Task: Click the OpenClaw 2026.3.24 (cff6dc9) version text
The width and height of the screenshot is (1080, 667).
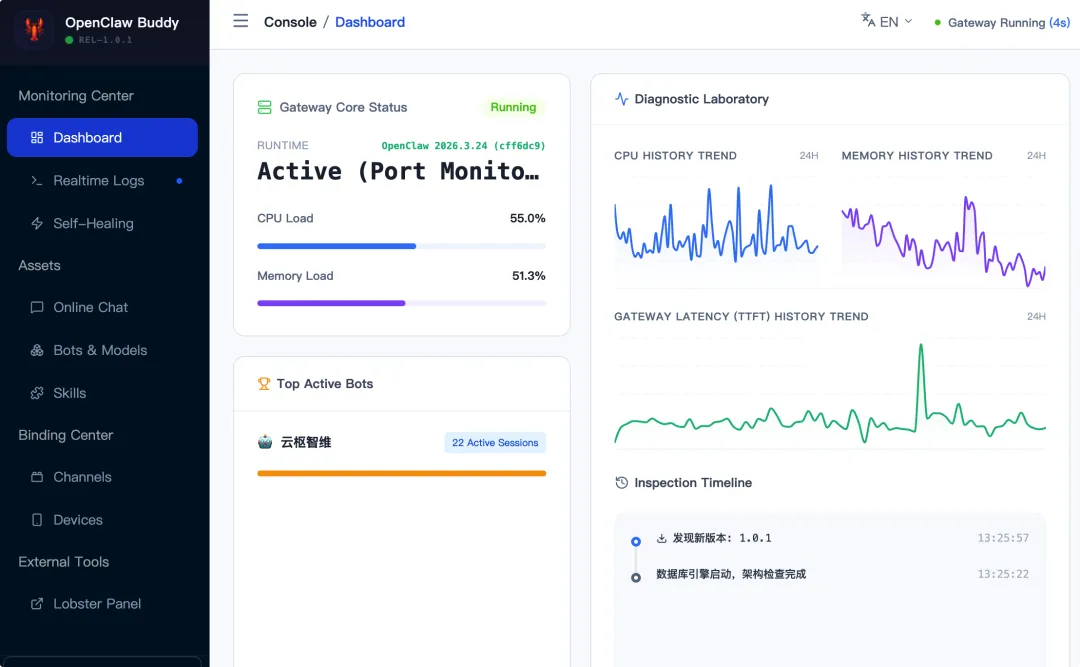Action: click(x=464, y=145)
